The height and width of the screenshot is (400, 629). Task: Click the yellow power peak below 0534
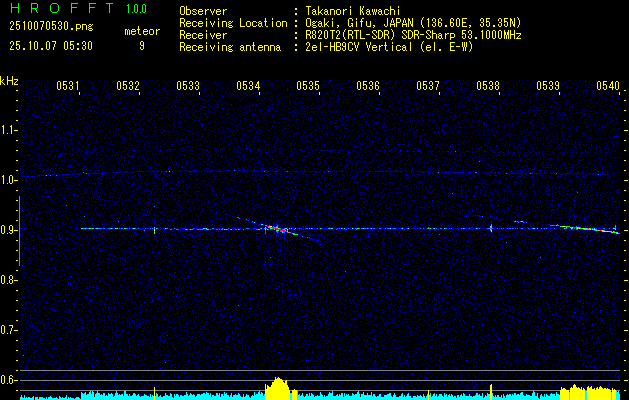pyautogui.click(x=277, y=388)
